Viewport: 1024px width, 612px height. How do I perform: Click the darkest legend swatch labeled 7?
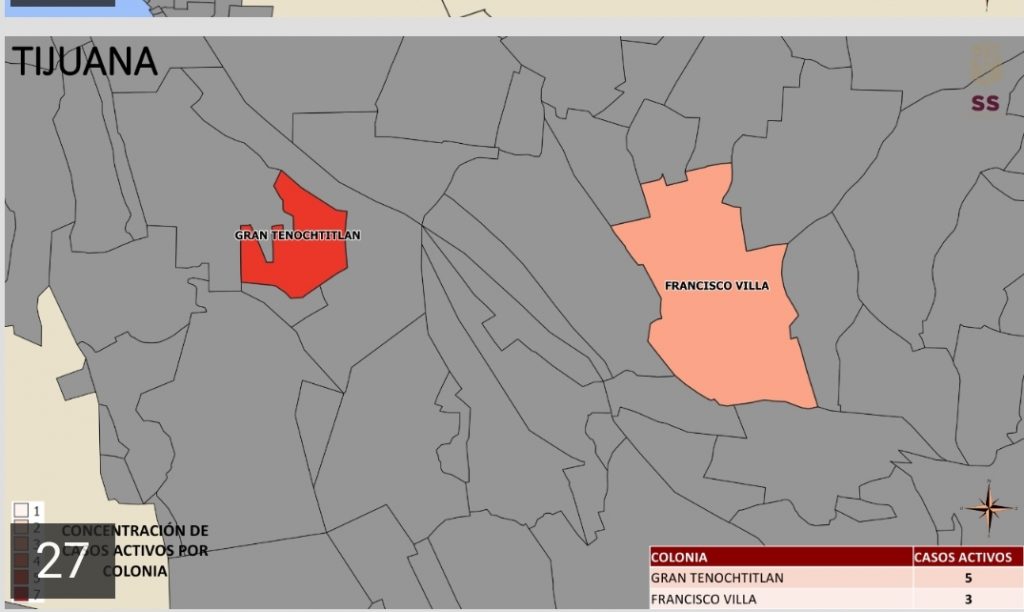click(x=21, y=594)
